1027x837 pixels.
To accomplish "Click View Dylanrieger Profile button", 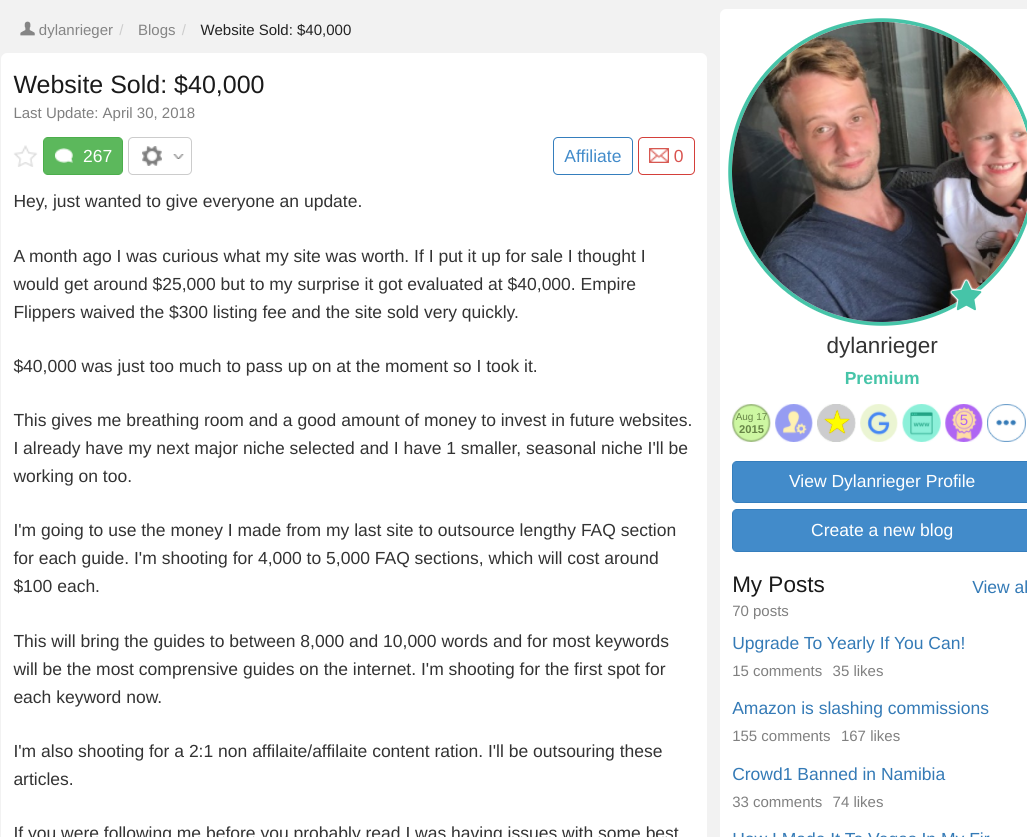I will (x=882, y=482).
